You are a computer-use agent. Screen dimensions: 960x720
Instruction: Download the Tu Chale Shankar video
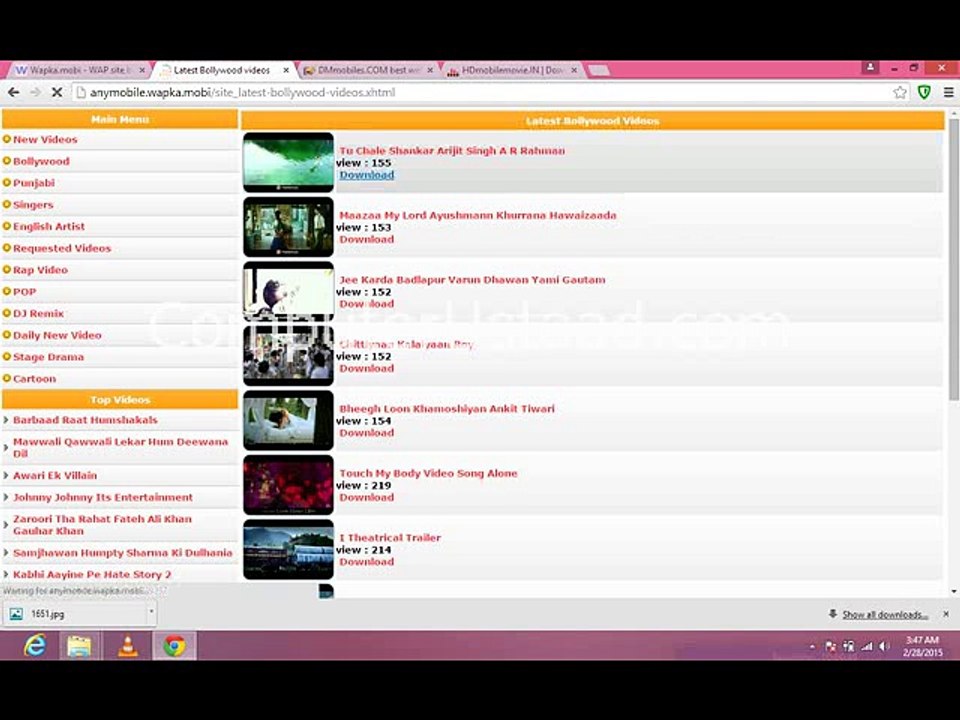[x=367, y=175]
